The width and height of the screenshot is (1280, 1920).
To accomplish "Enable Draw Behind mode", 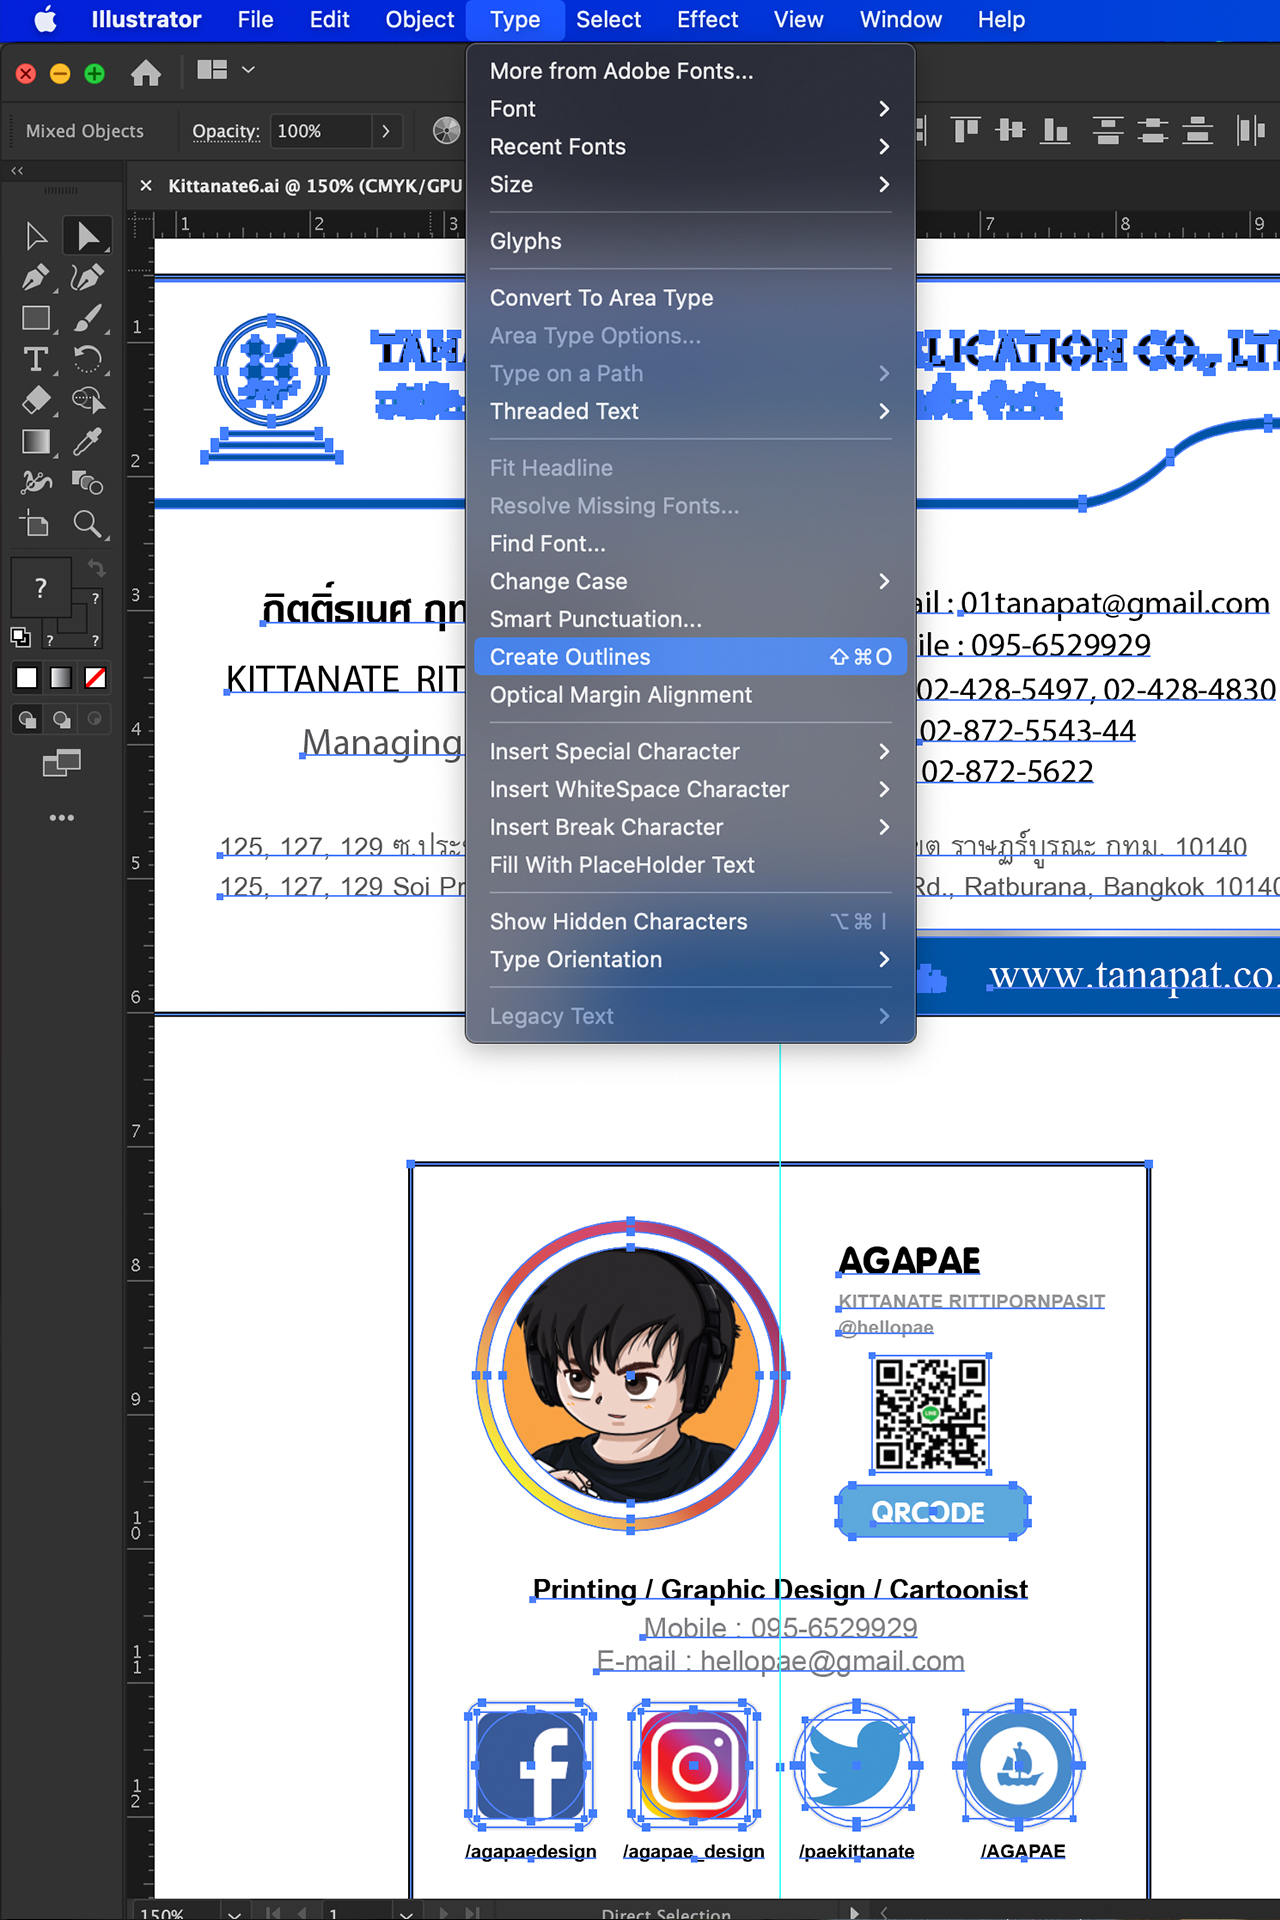I will [x=62, y=719].
